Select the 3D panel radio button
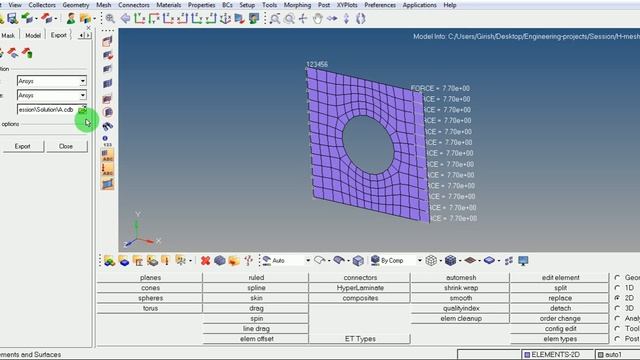The height and width of the screenshot is (360, 640). pyautogui.click(x=617, y=308)
